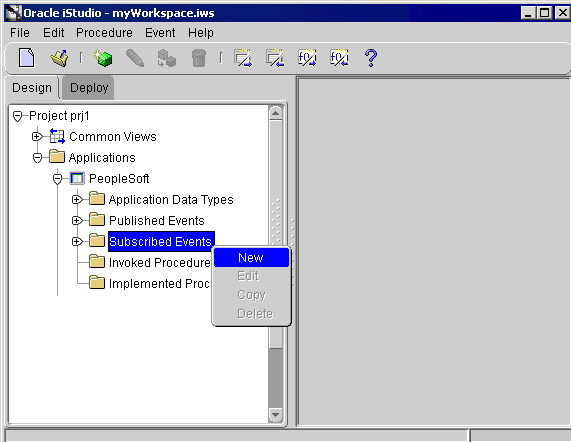Image resolution: width=571 pixels, height=442 pixels.
Task: Switch to the Deploy tab
Action: coord(89,88)
